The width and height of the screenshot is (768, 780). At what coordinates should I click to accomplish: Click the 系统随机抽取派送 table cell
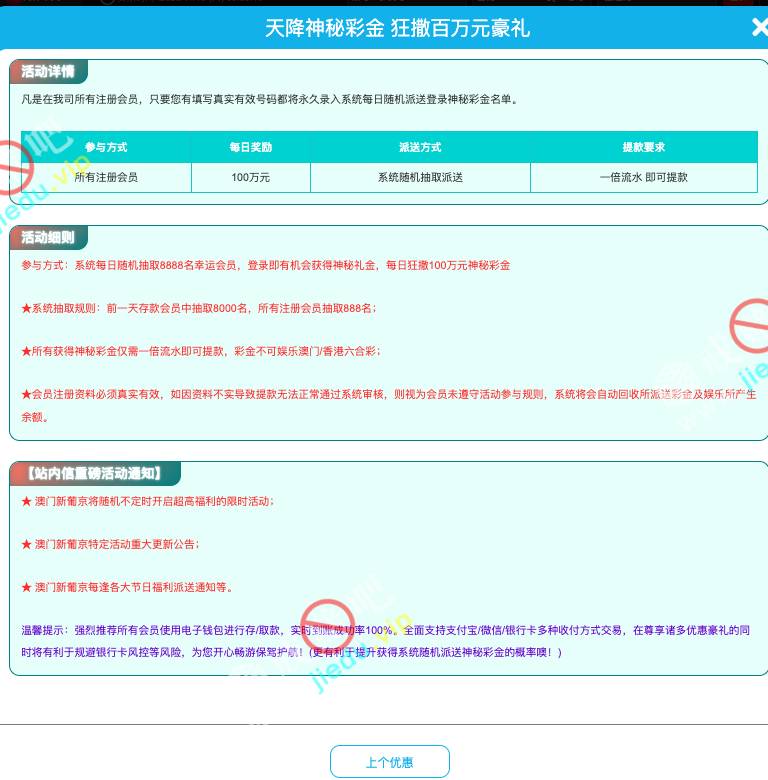[x=420, y=177]
